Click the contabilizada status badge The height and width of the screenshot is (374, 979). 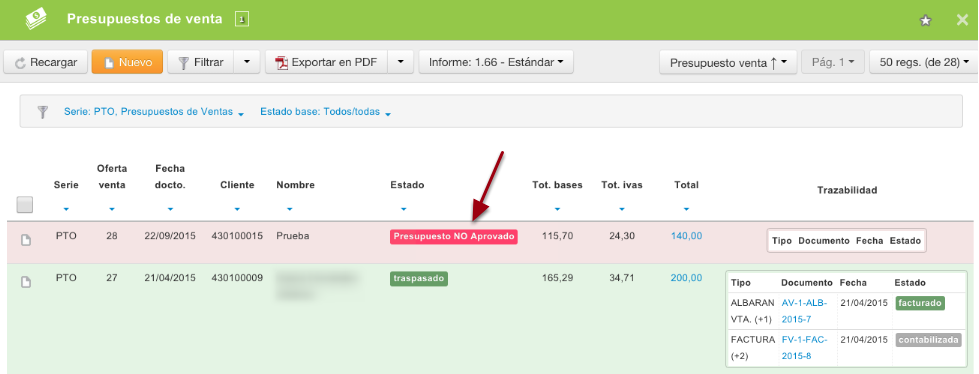coord(928,340)
